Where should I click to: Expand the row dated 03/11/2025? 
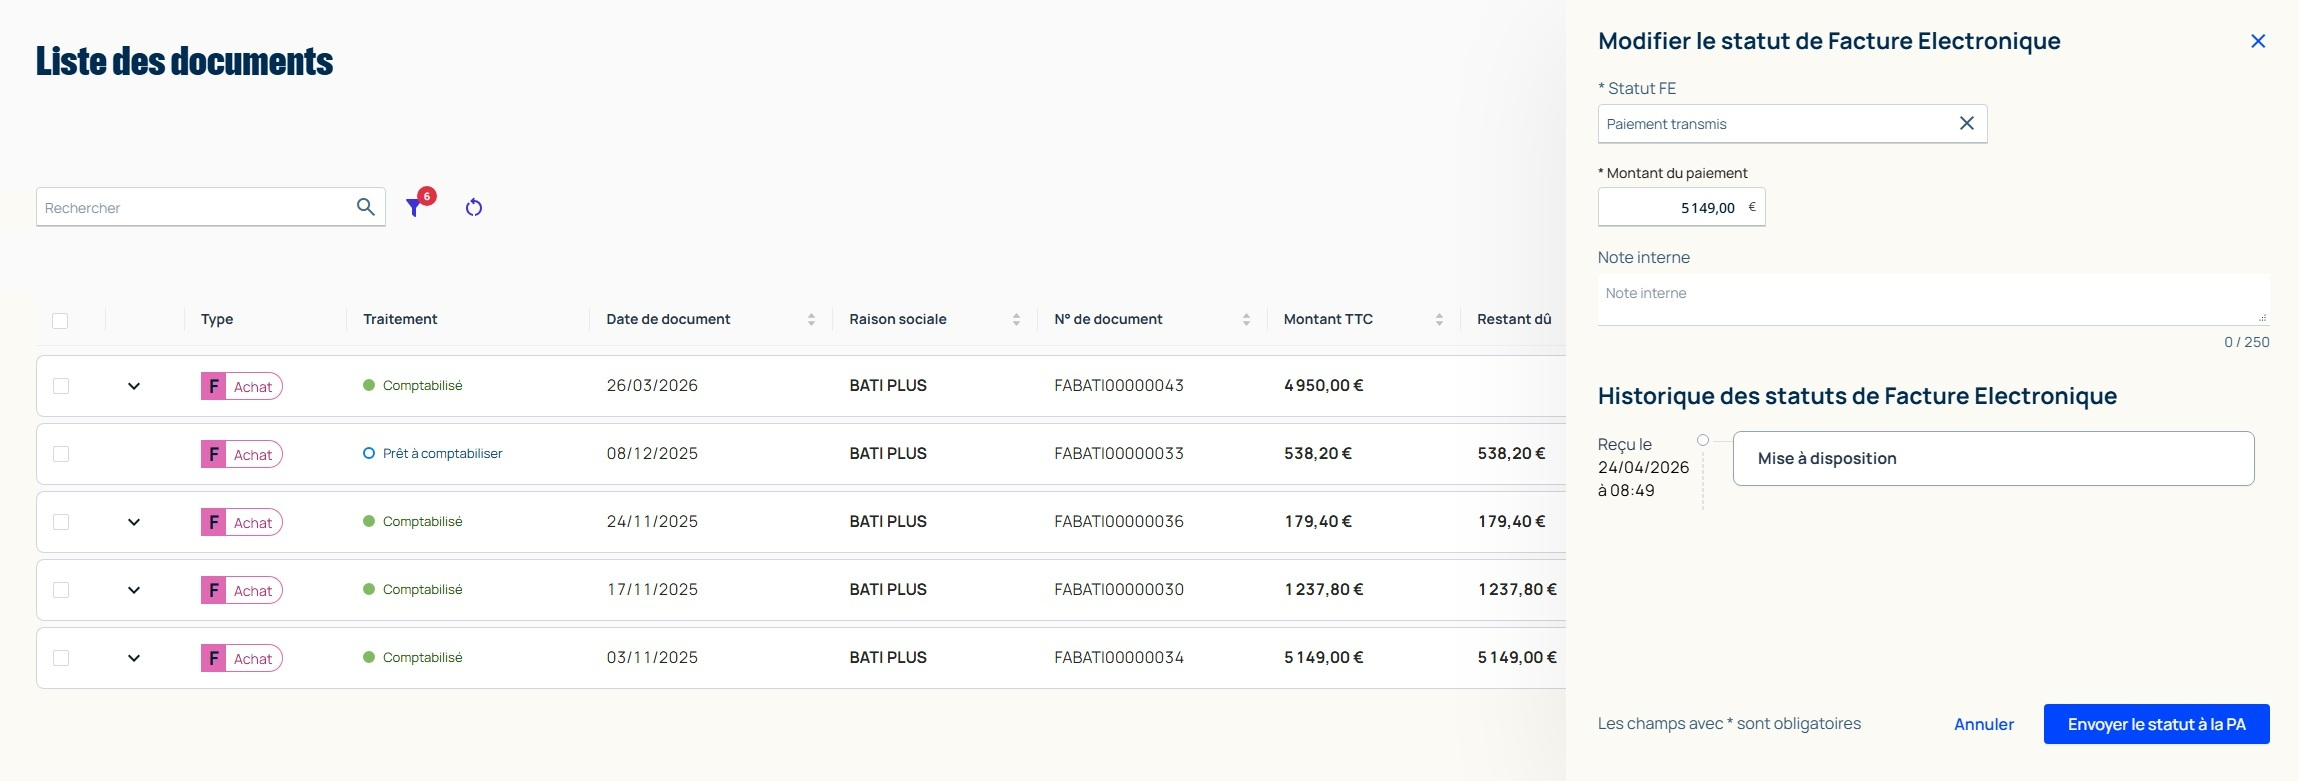134,658
